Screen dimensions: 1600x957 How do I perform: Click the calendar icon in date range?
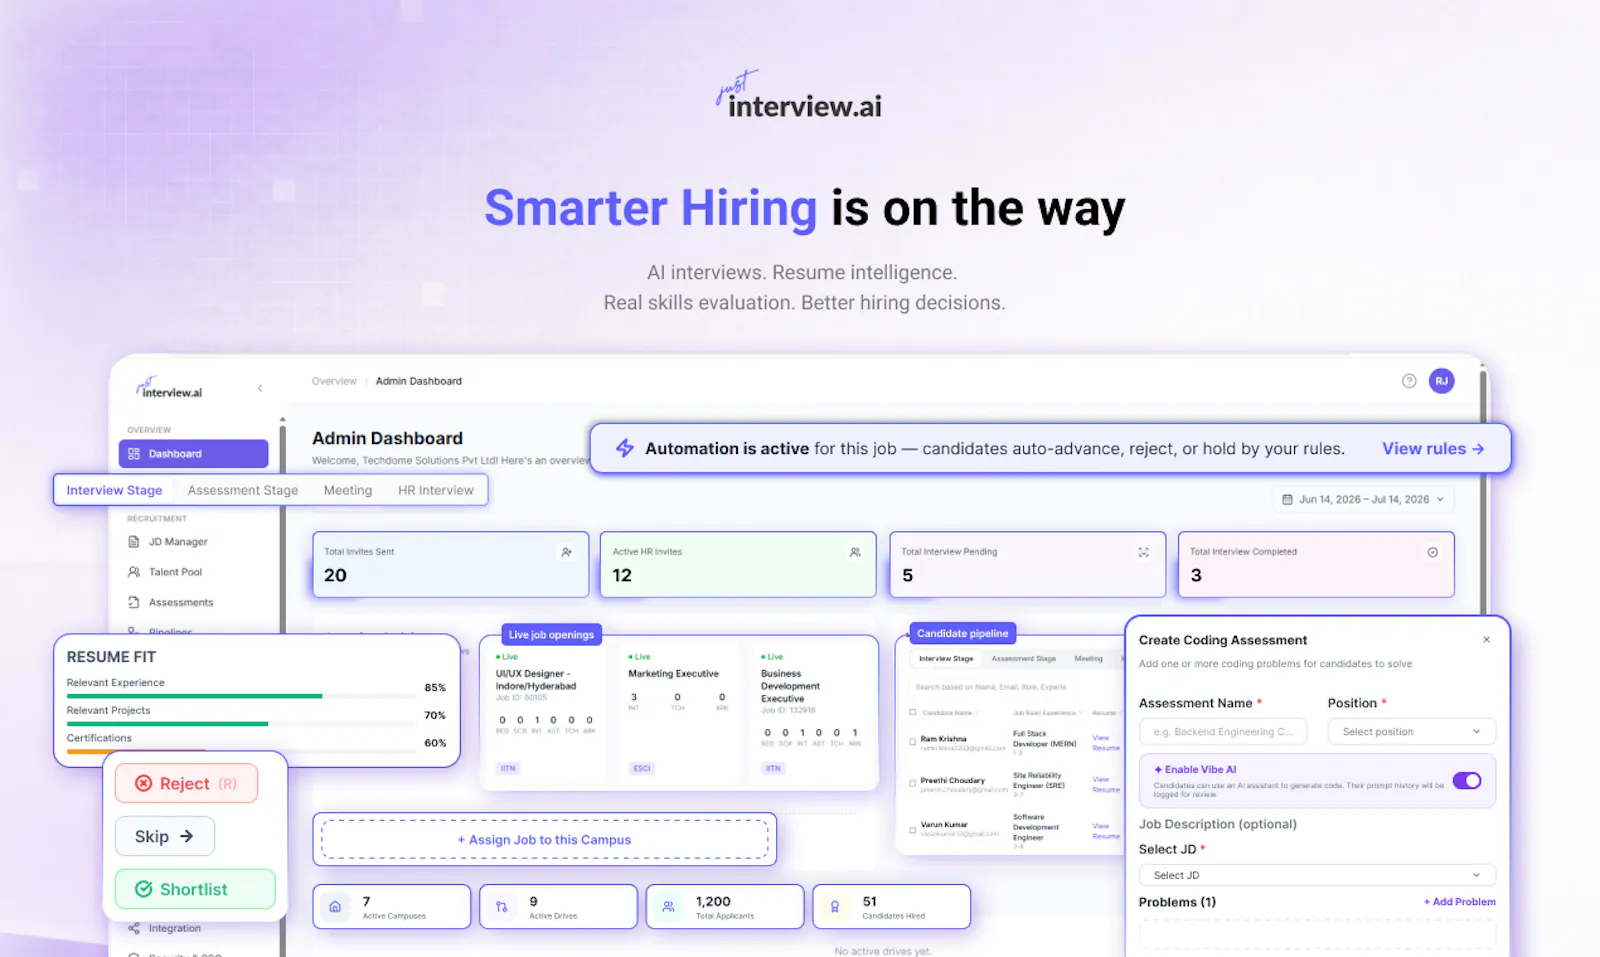tap(1287, 499)
